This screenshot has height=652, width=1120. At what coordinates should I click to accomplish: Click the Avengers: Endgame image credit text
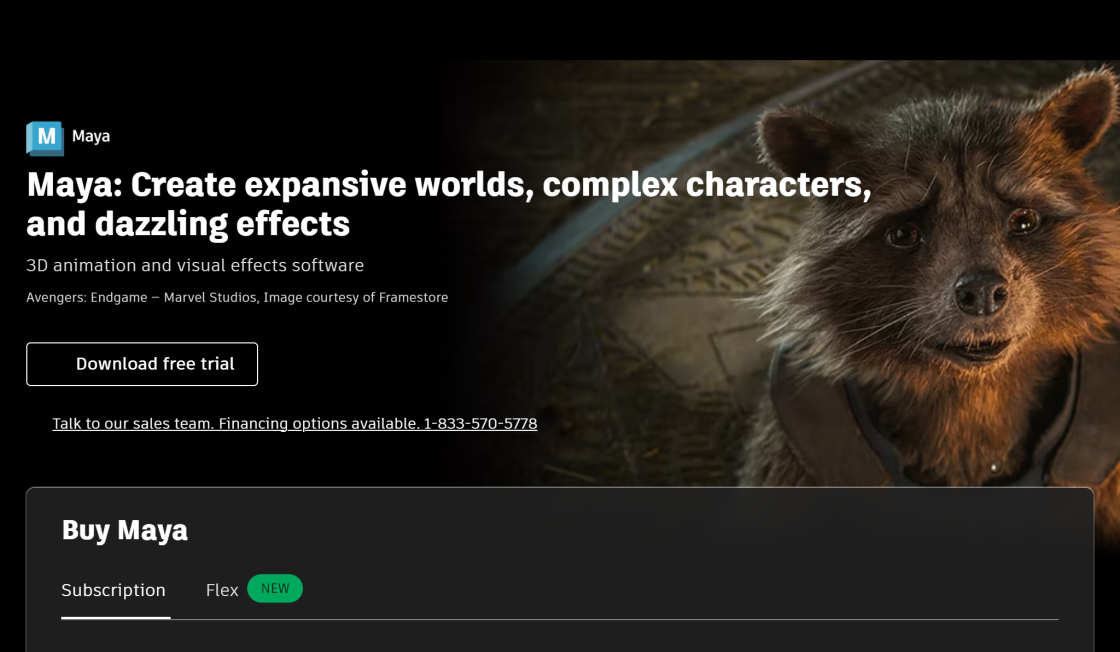(237, 298)
